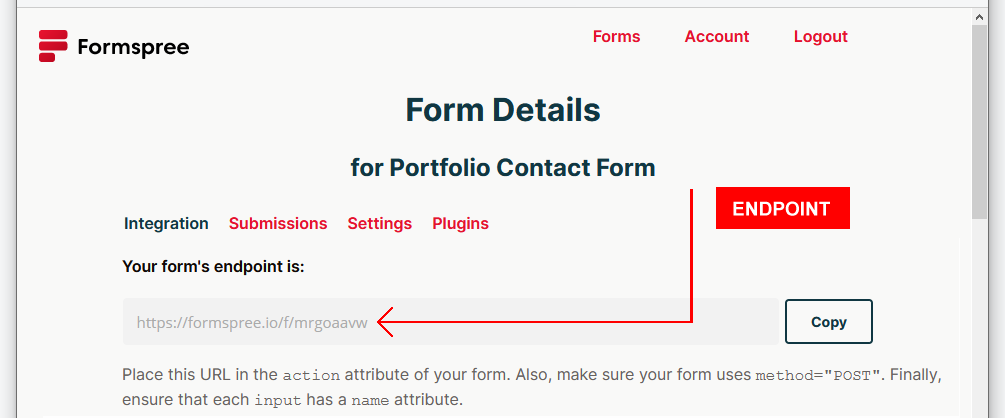
Task: Click the method="POST" code snippet
Action: click(x=817, y=376)
